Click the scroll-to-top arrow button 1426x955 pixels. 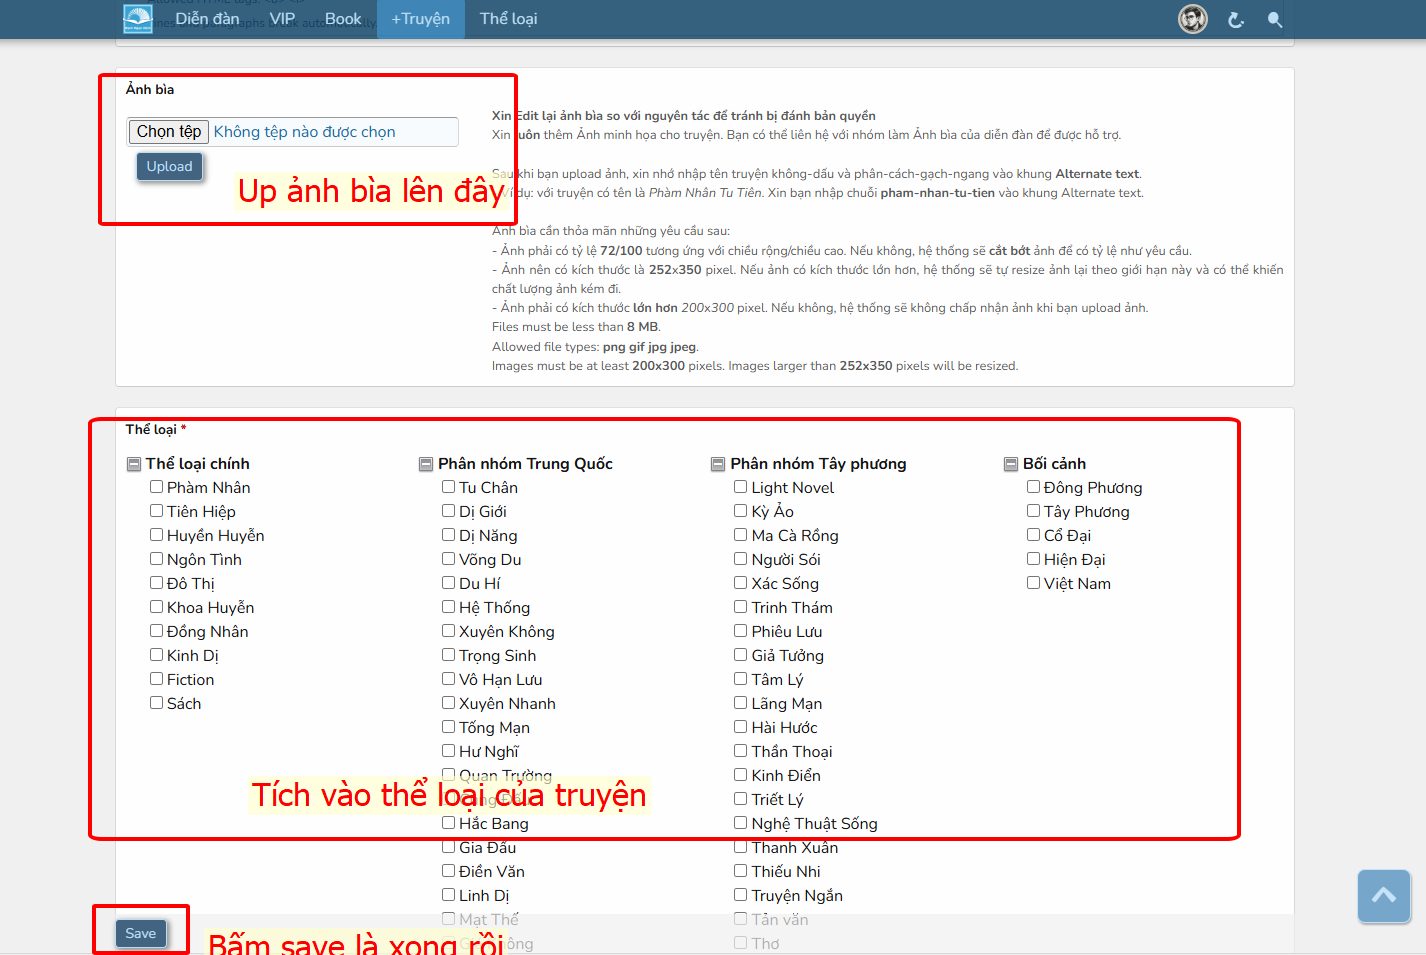[x=1383, y=895]
